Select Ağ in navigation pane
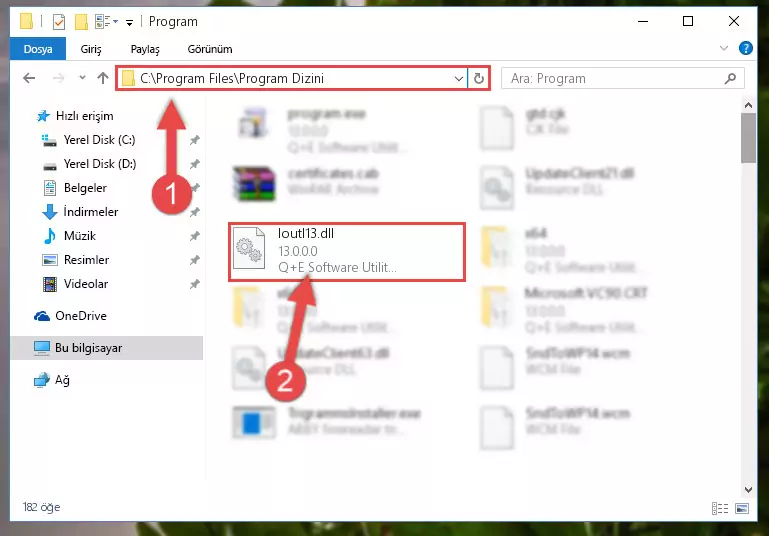 click(52, 380)
